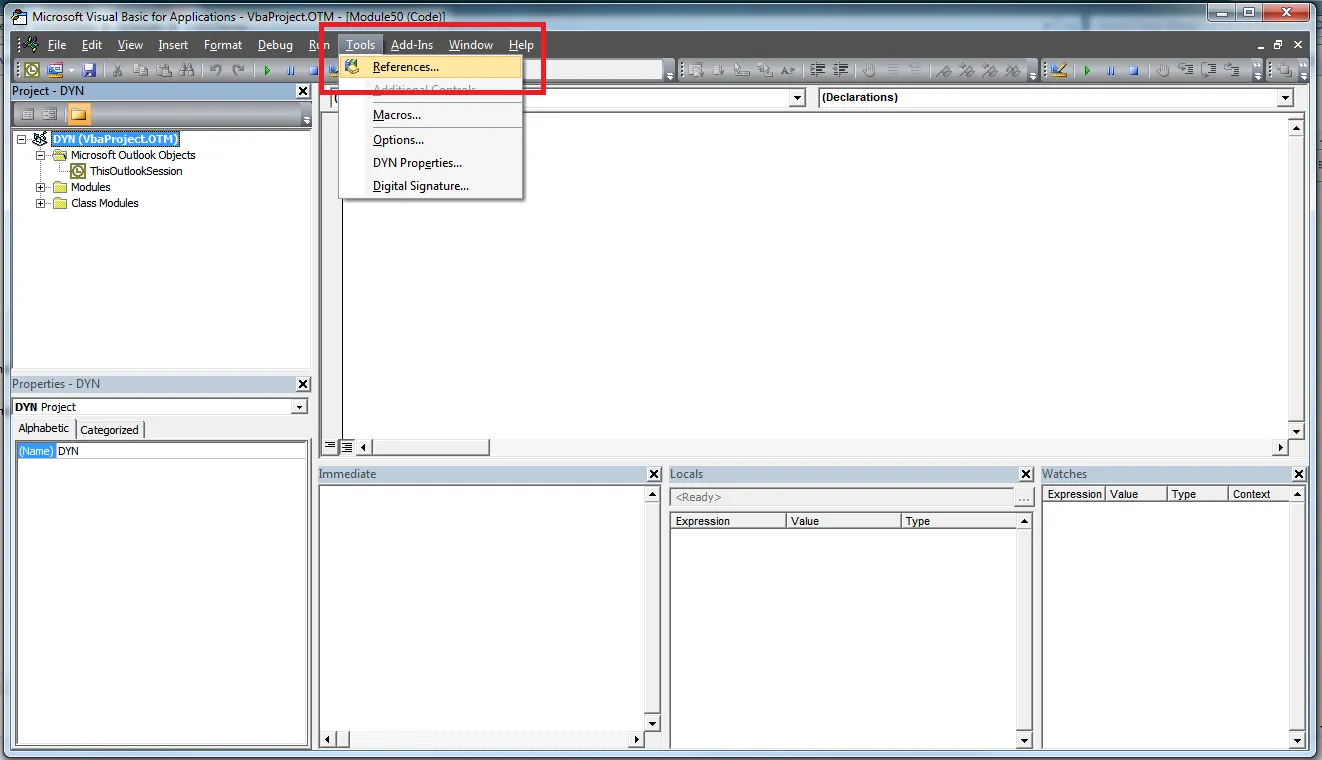This screenshot has height=760, width=1322.
Task: Open the File menu
Action: 57,45
